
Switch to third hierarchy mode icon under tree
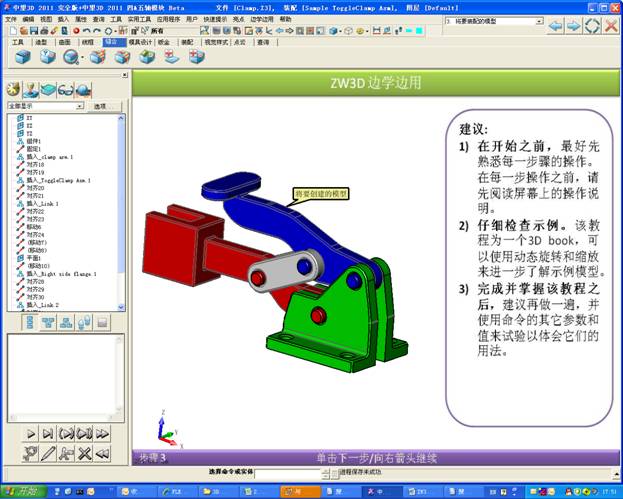coord(66,323)
